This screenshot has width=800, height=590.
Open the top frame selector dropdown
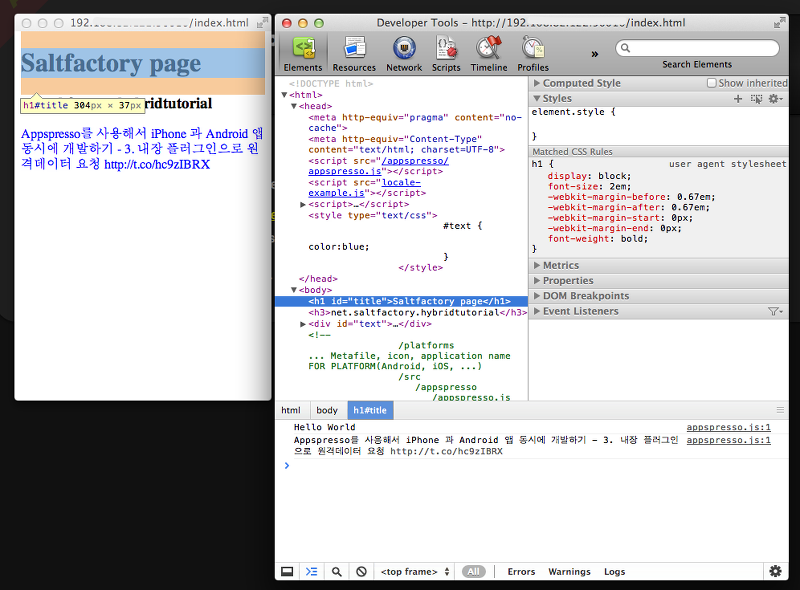point(415,572)
